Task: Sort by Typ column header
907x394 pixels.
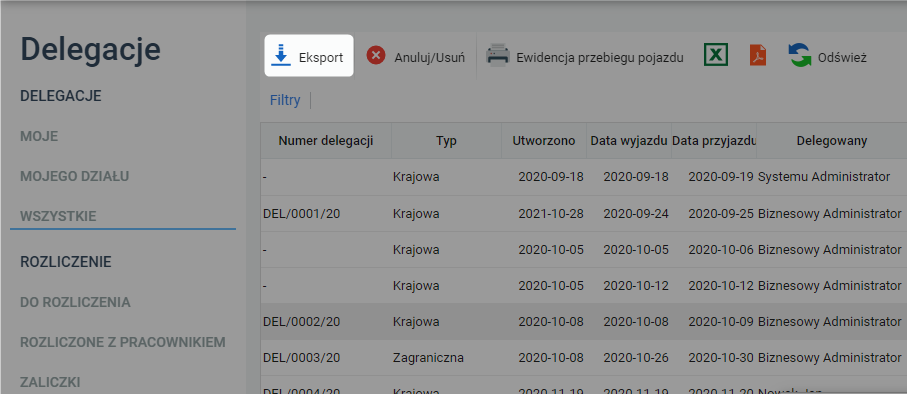Action: tap(447, 141)
